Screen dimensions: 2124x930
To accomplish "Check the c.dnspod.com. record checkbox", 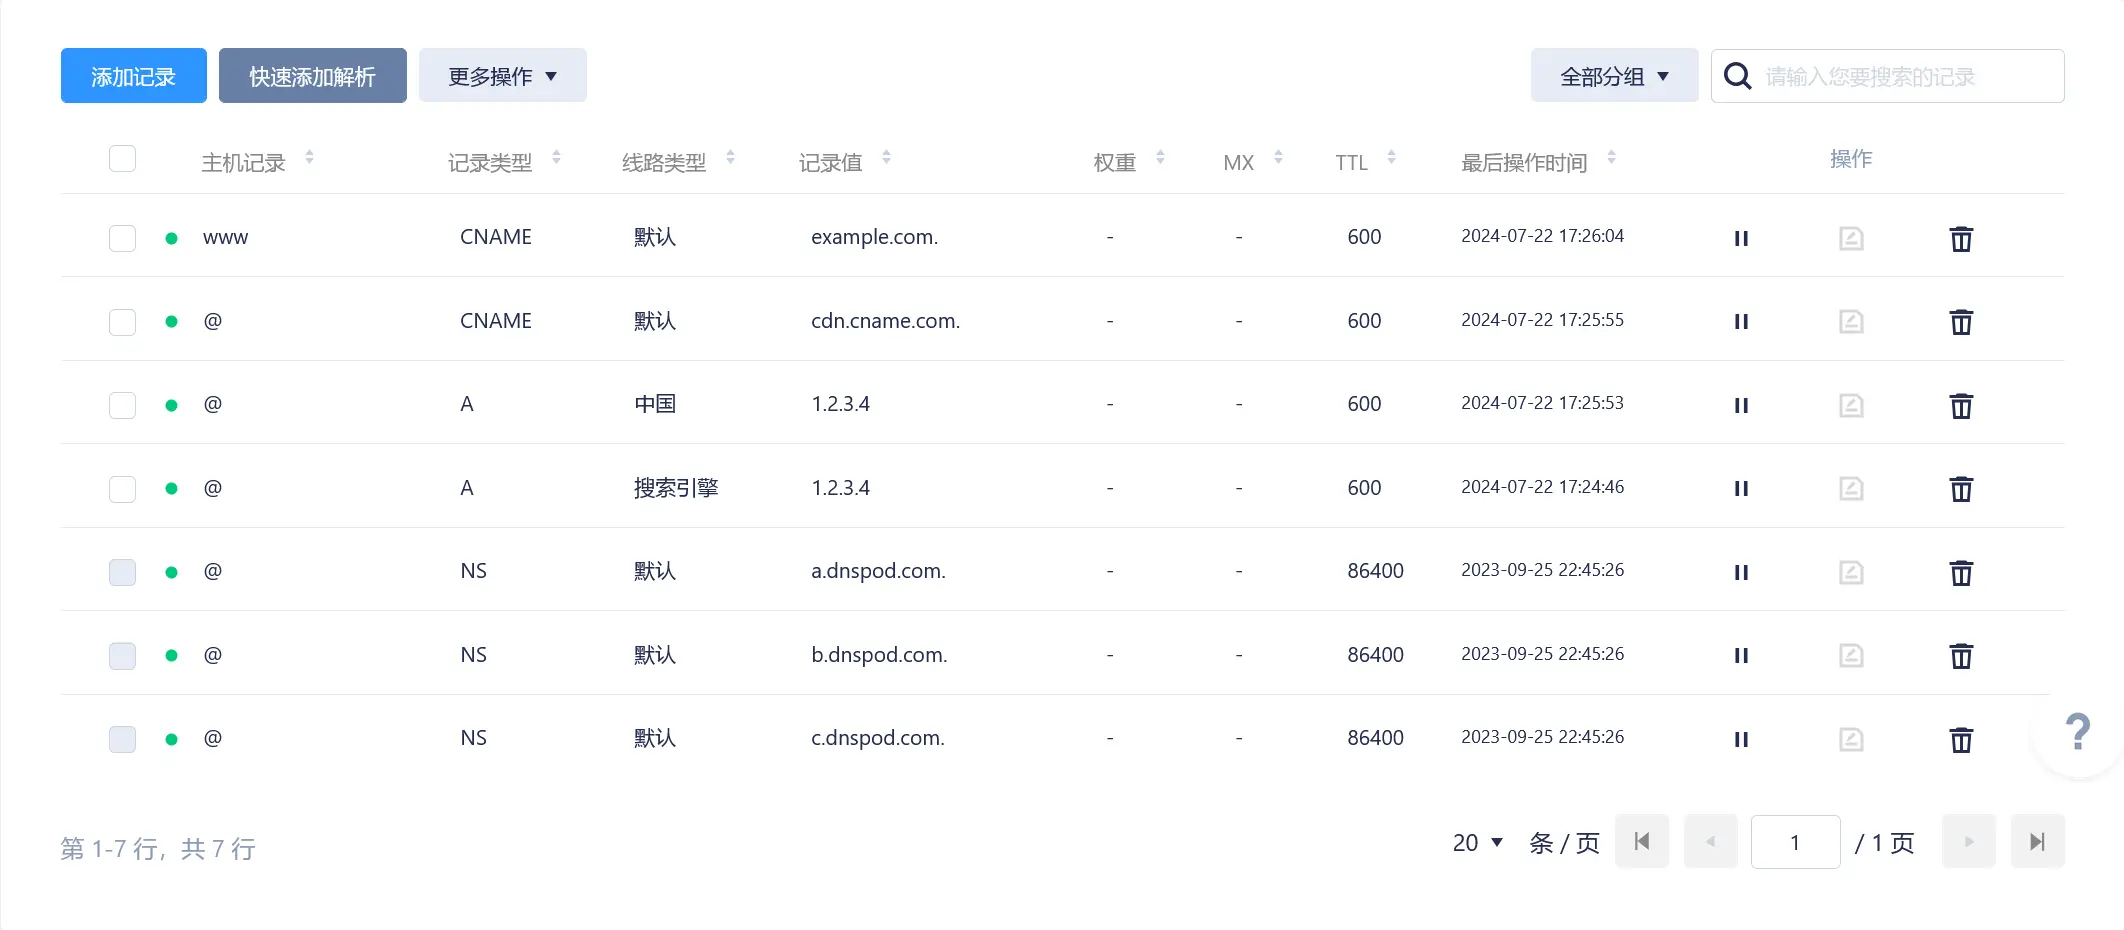I will pyautogui.click(x=122, y=739).
